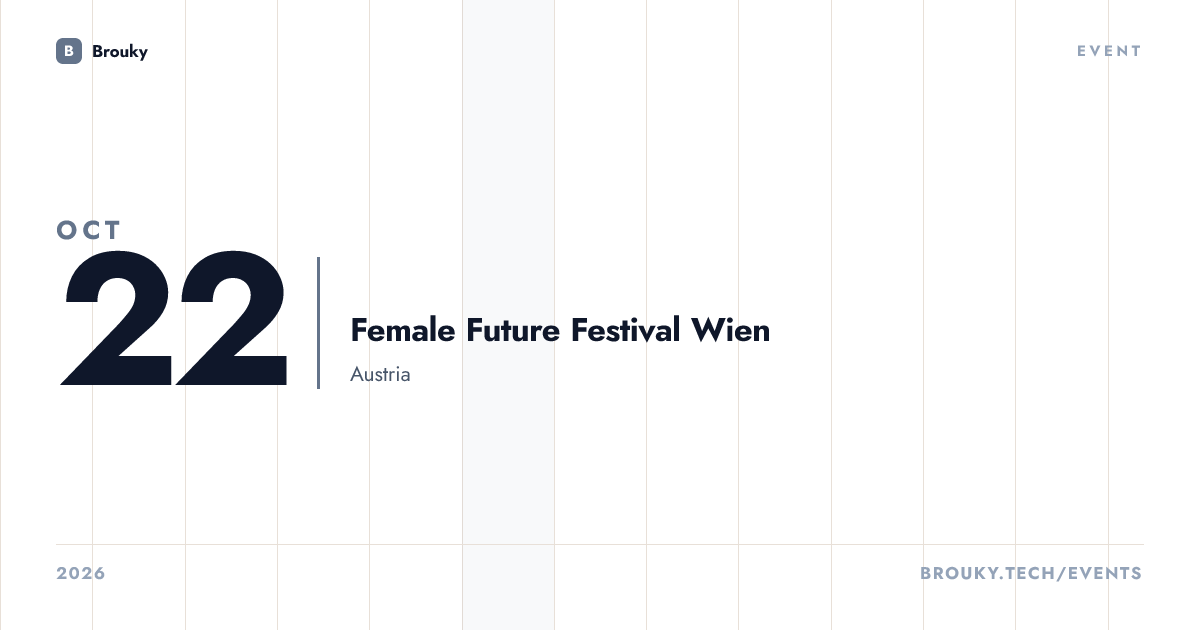Click the vertical divider beside the date
1200x630 pixels.
(x=318, y=322)
